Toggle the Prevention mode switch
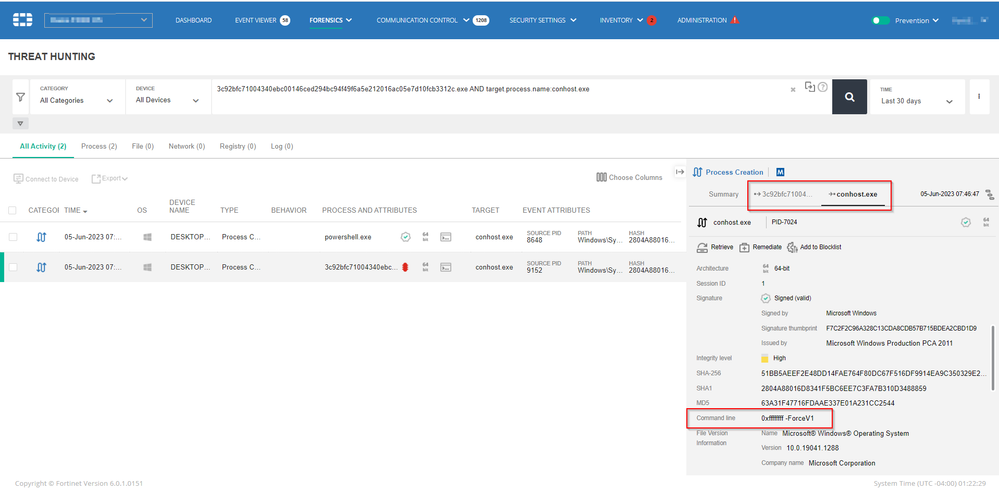This screenshot has height=488, width=999. point(880,20)
